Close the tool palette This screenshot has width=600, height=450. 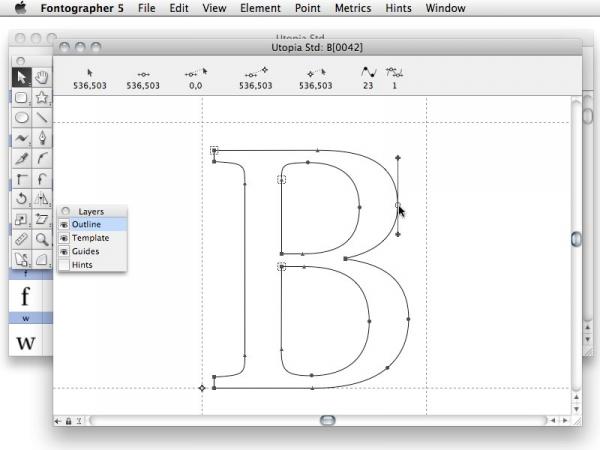[x=21, y=61]
